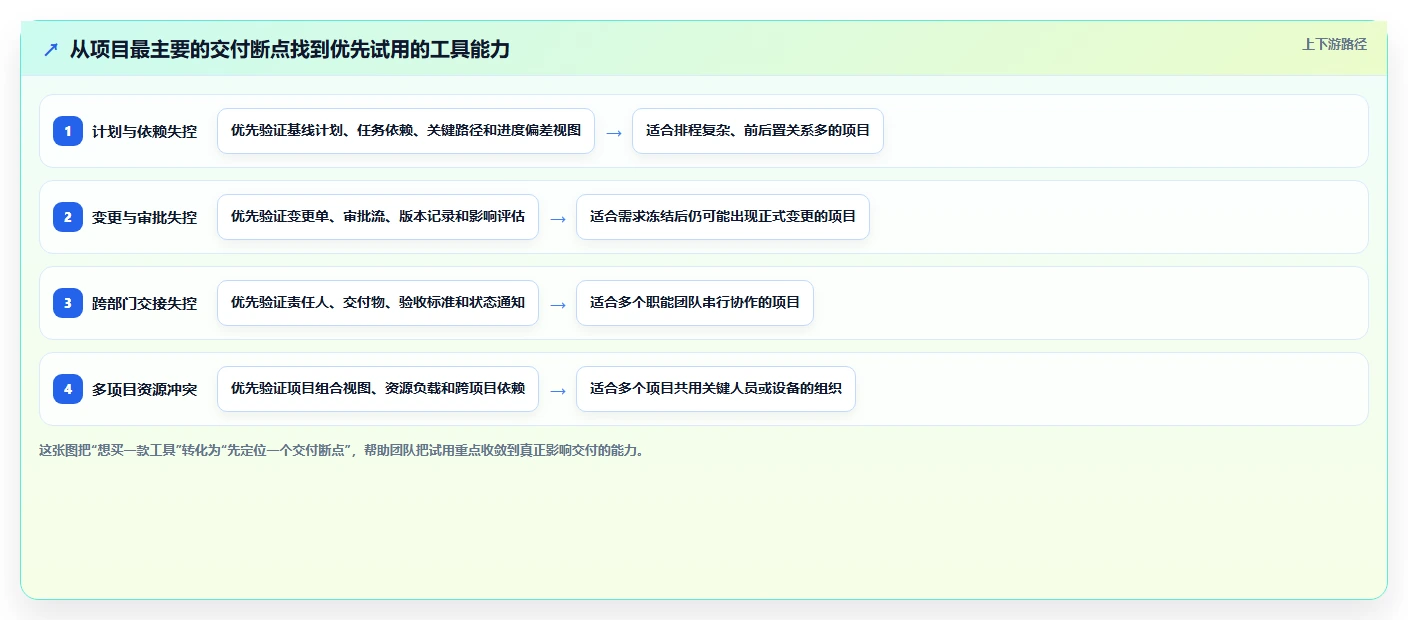Click the heading 从项目最主要的交付断点找到优先试用的工具能力

(290, 49)
